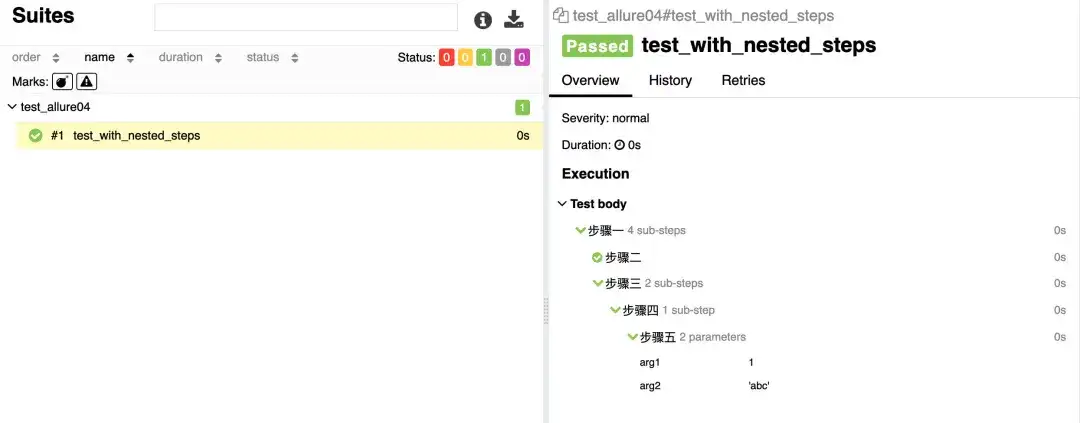1080x423 pixels.
Task: Click the clock icon beside Duration
Action: pyautogui.click(x=620, y=145)
